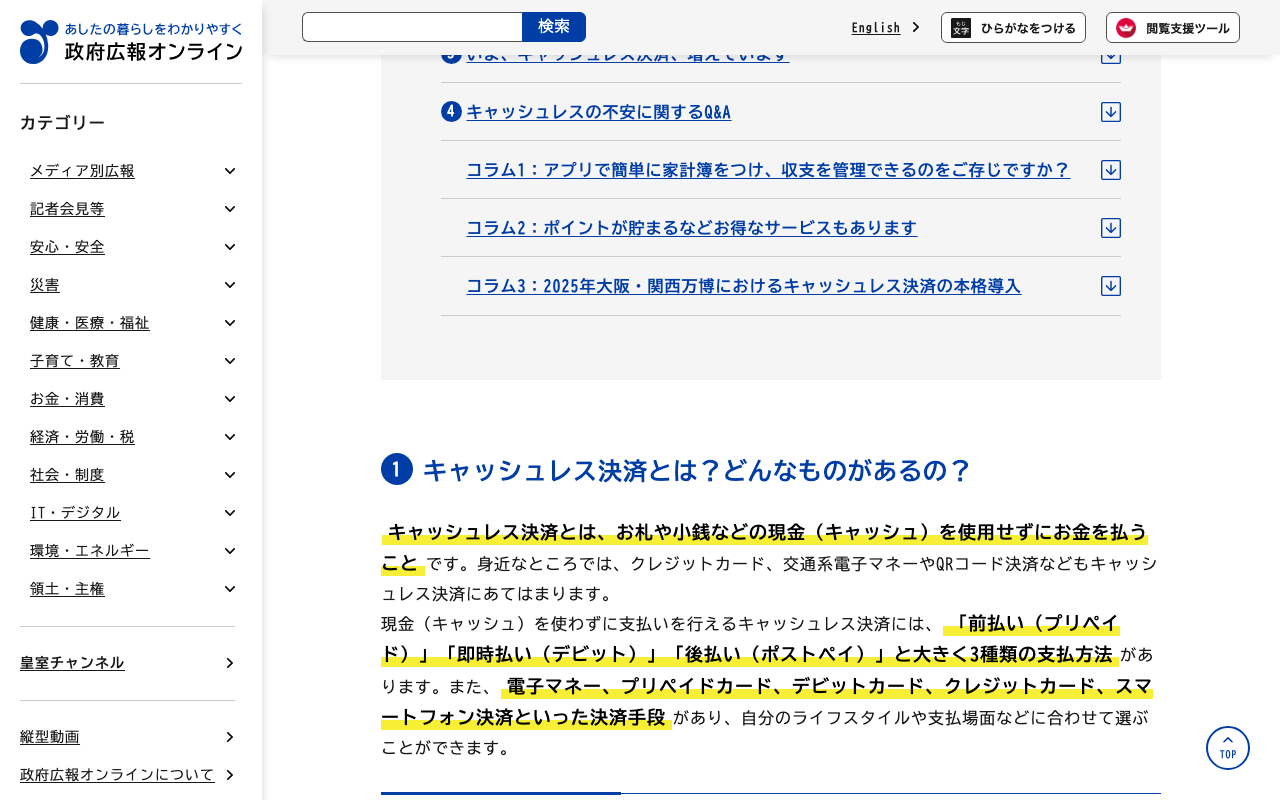Click the 検索 search button
Image resolution: width=1280 pixels, height=800 pixels.
pyautogui.click(x=554, y=27)
